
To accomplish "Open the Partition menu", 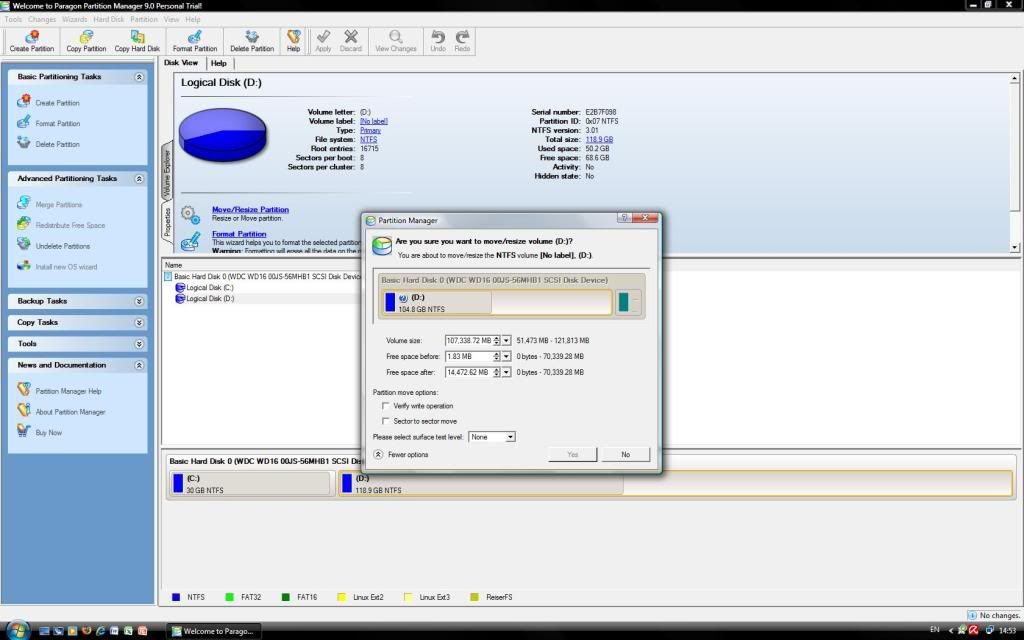I will (144, 19).
